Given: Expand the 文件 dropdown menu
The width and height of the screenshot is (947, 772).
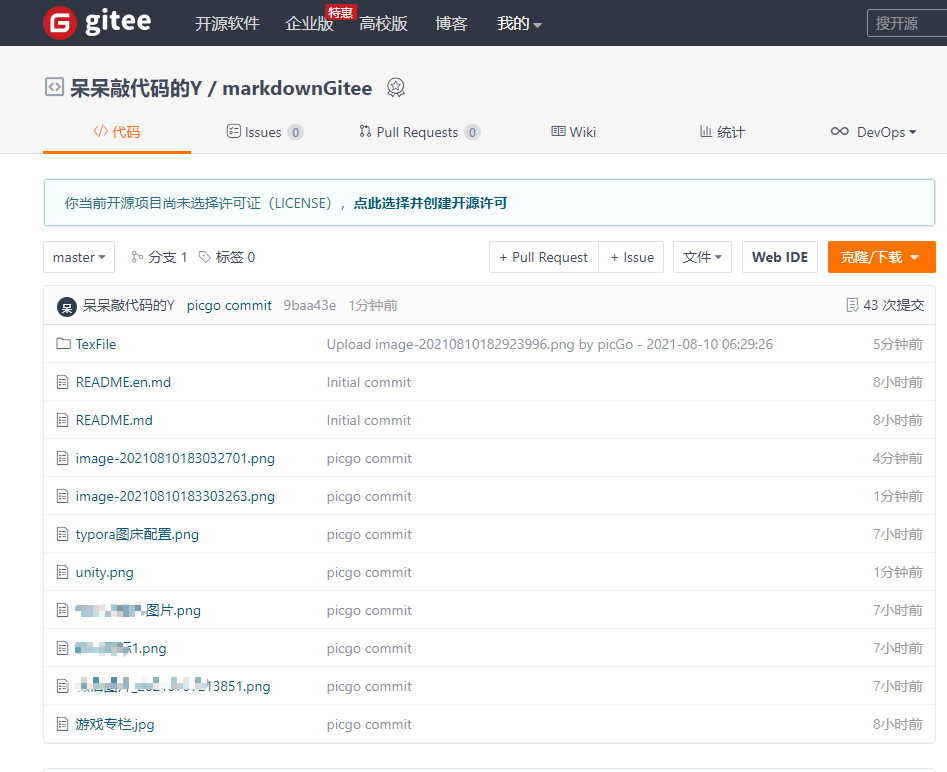Looking at the screenshot, I should click(702, 257).
